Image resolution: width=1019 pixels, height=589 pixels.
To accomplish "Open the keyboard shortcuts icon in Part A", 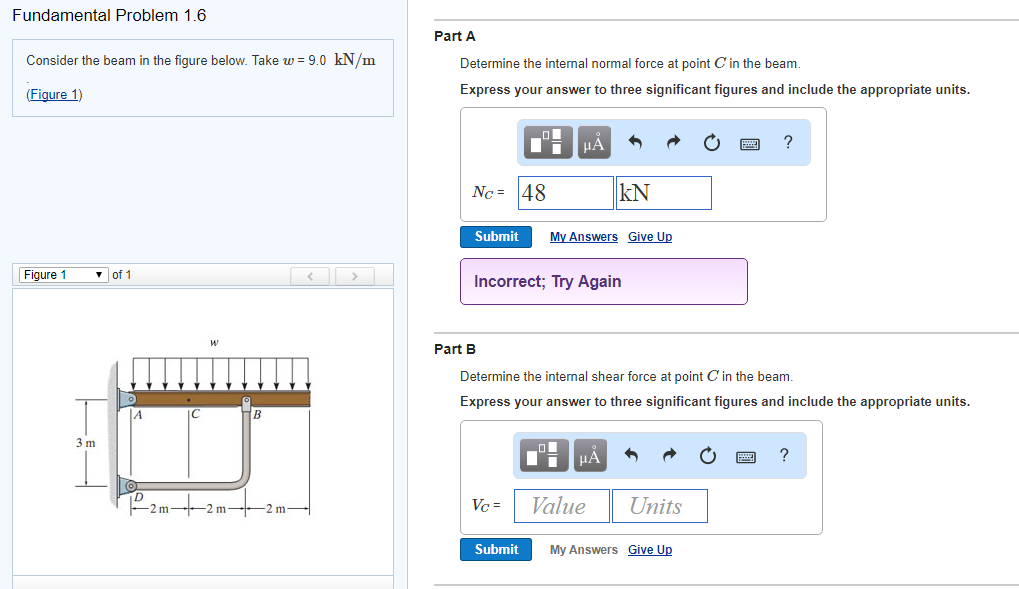I will click(x=747, y=143).
